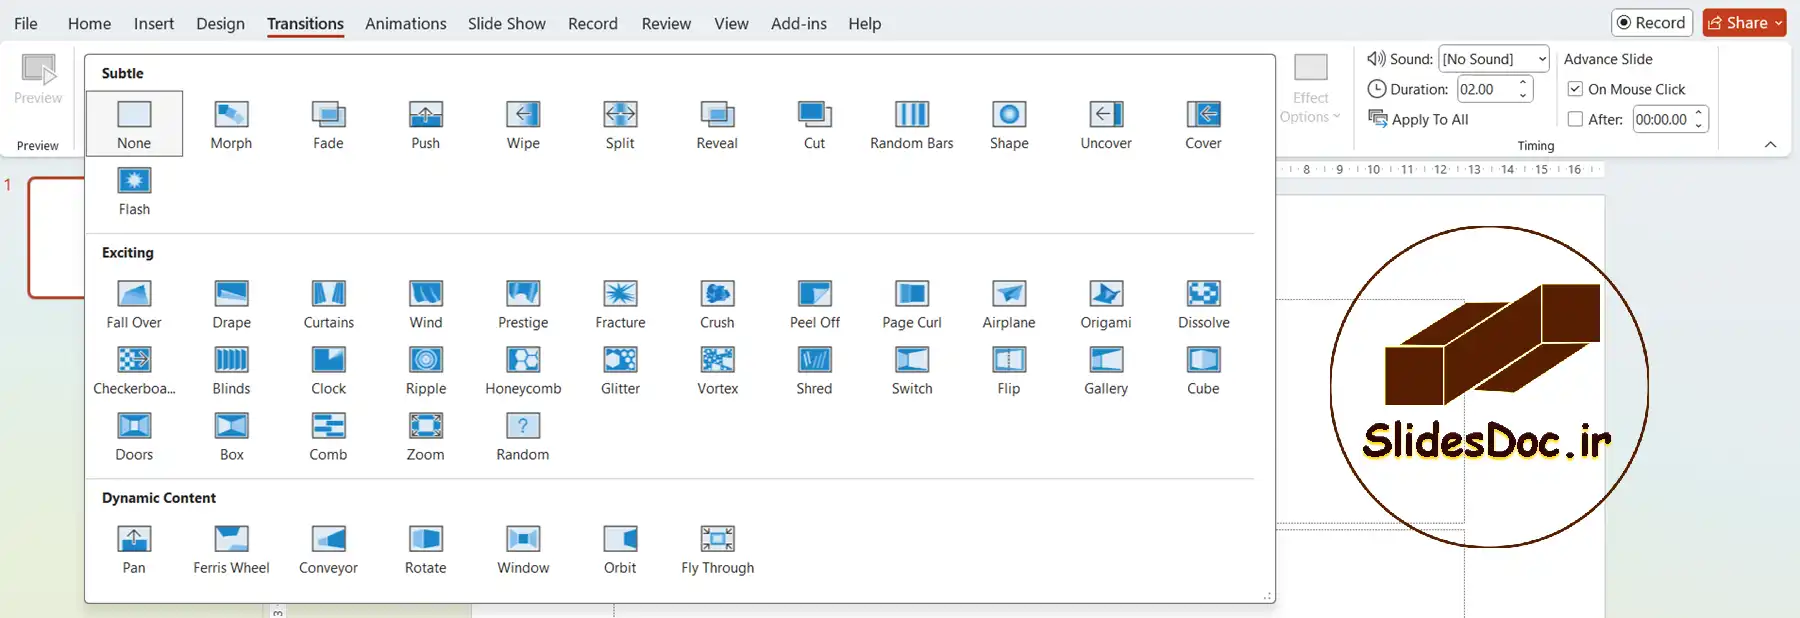Click the Duration input field
This screenshot has height=618, width=1800.
click(1485, 89)
